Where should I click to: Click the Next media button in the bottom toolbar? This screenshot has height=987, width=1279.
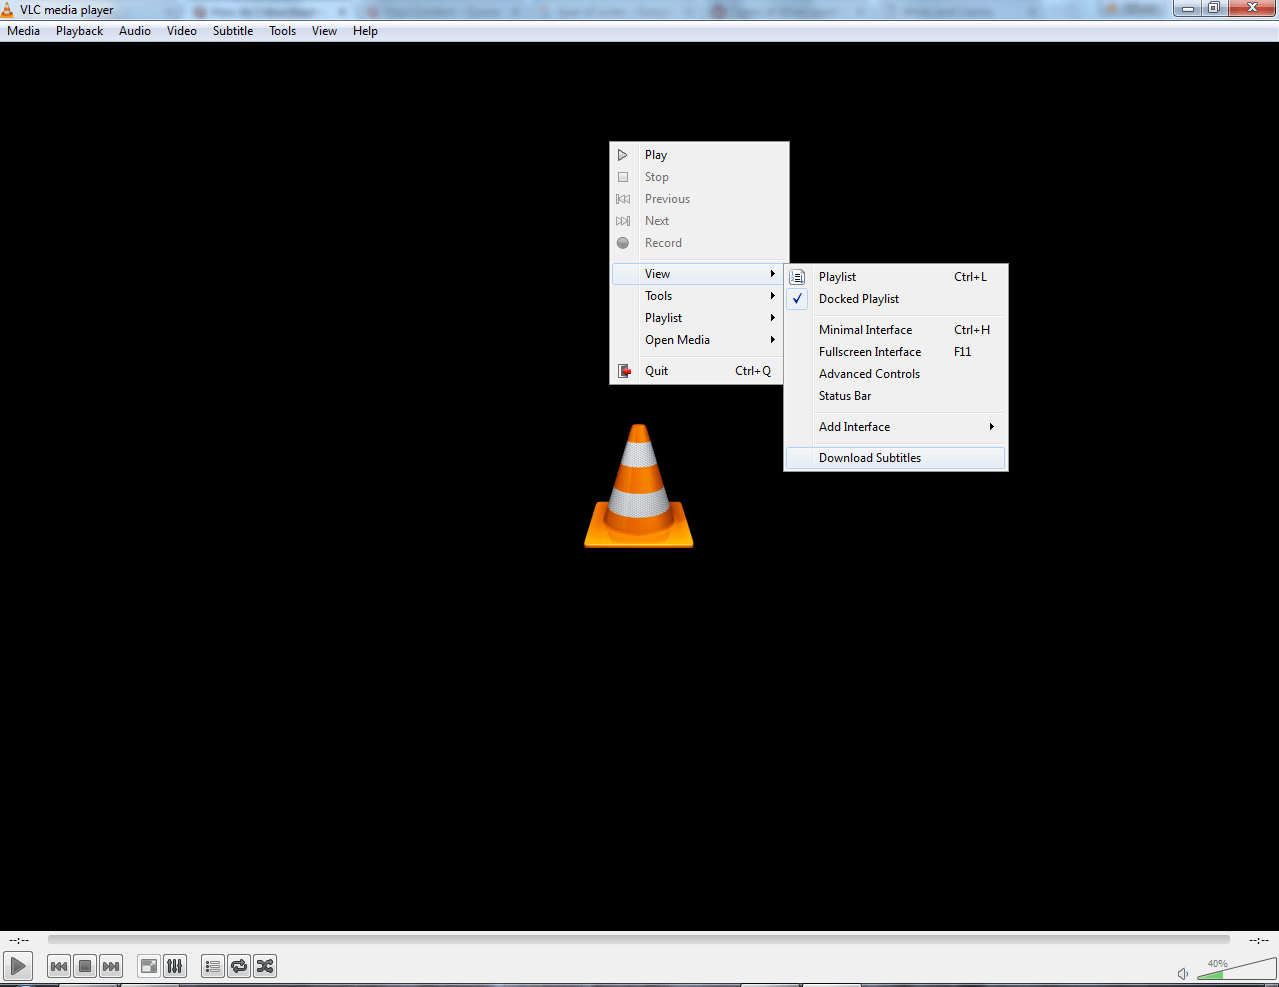point(111,966)
